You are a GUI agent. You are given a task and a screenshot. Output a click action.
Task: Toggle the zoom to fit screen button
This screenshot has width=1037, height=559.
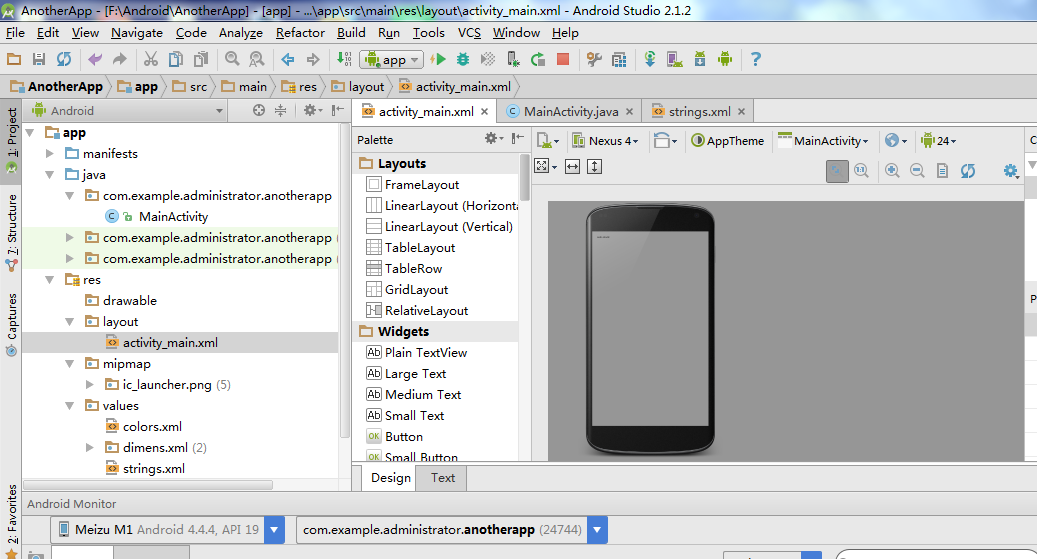pyautogui.click(x=837, y=171)
